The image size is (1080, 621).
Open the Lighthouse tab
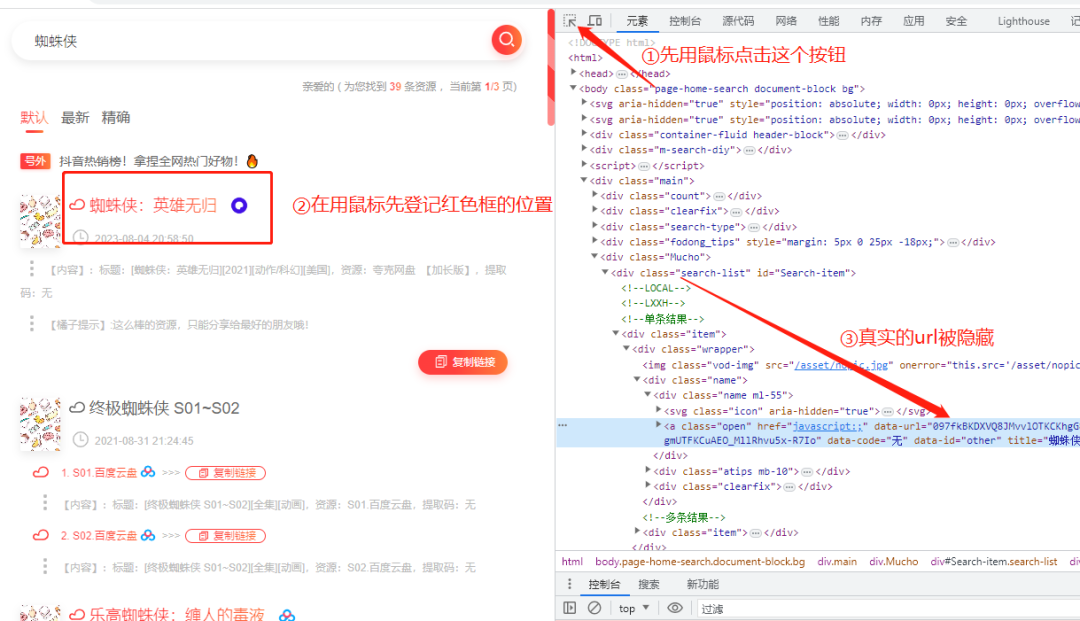tap(1024, 21)
